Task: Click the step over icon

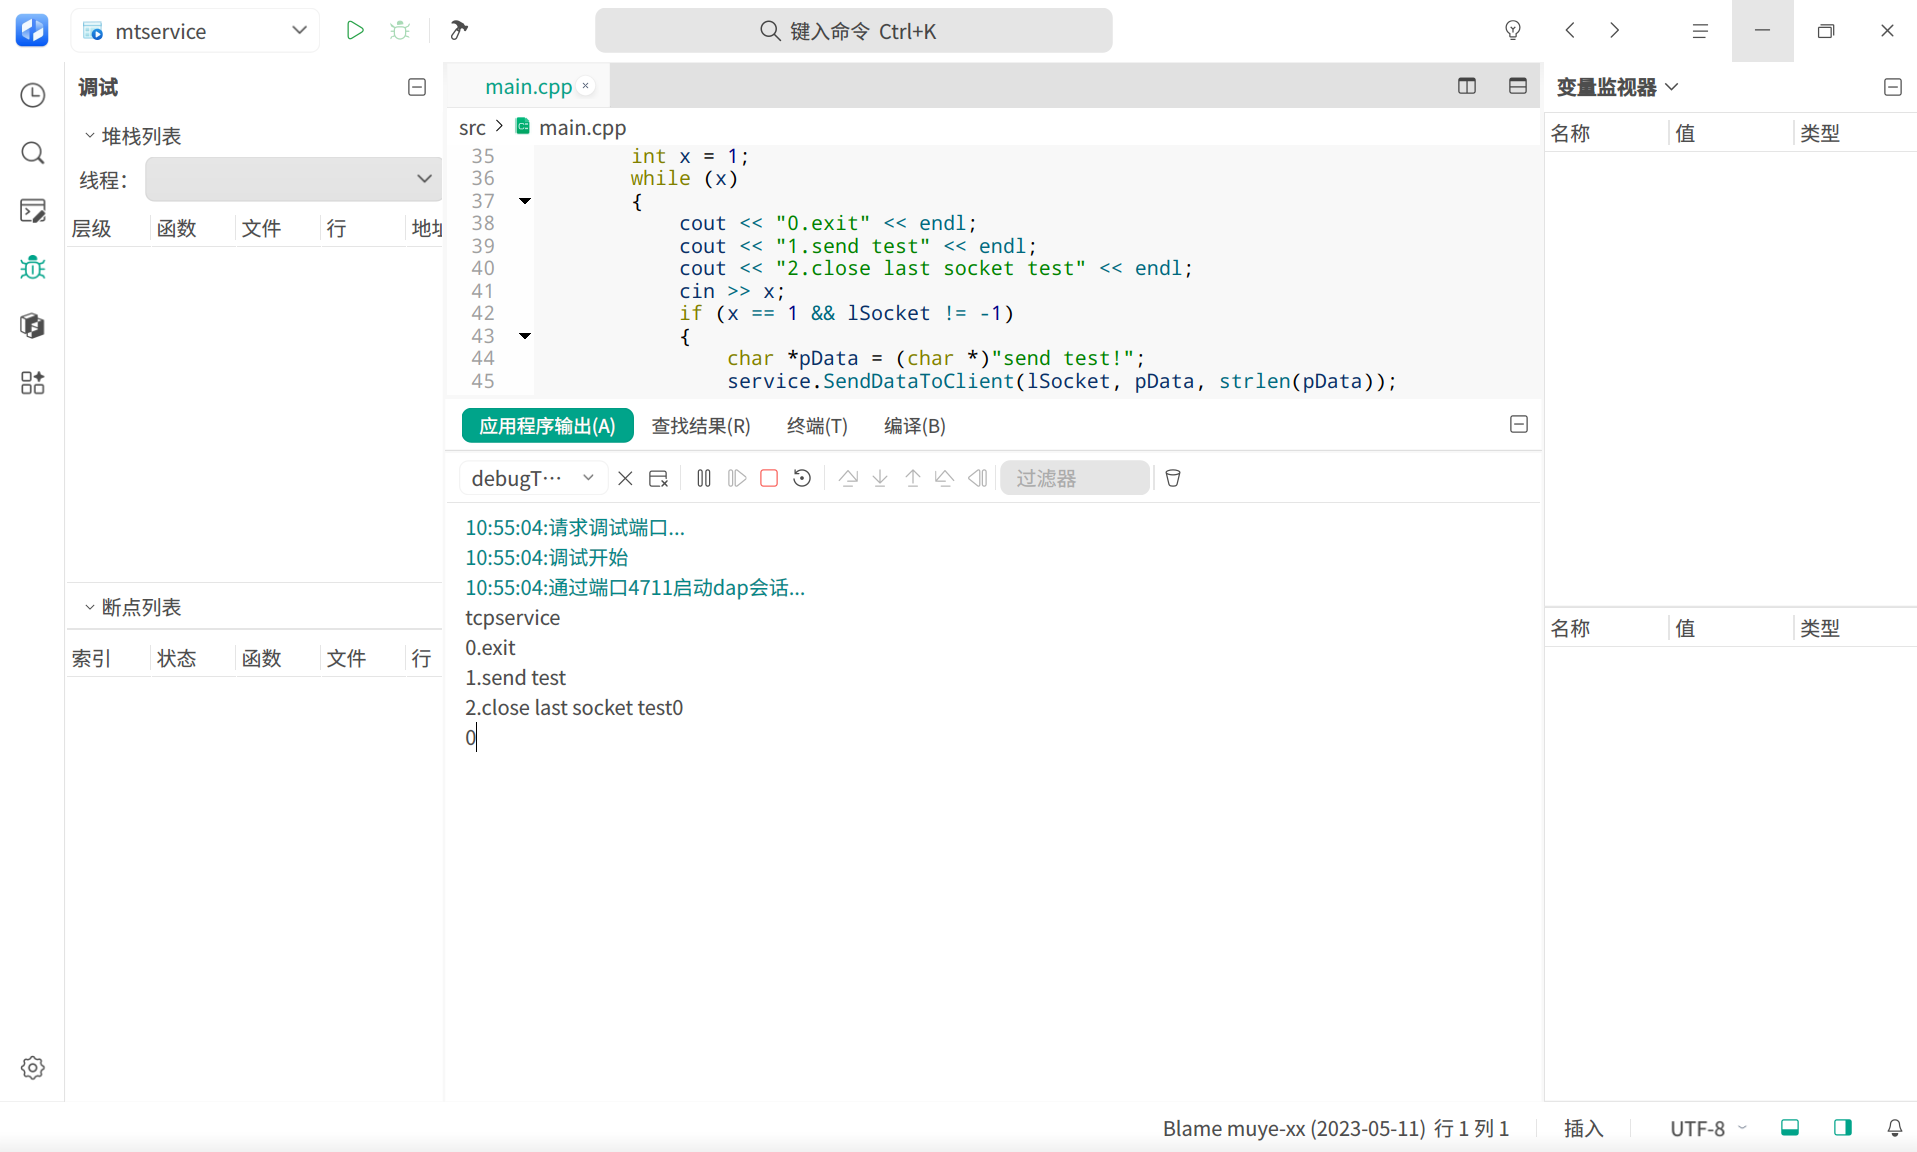Action: (x=848, y=478)
